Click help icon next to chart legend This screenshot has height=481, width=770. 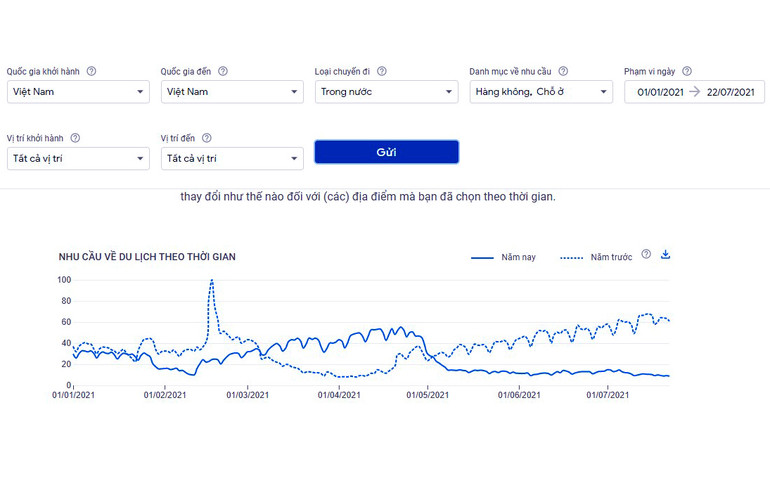[646, 255]
